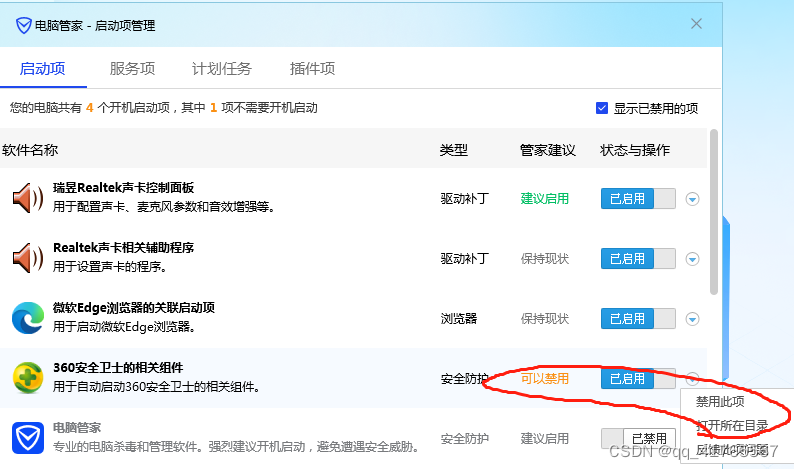Click 用于设置声卡的程序 description text
The image size is (794, 469).
(110, 266)
